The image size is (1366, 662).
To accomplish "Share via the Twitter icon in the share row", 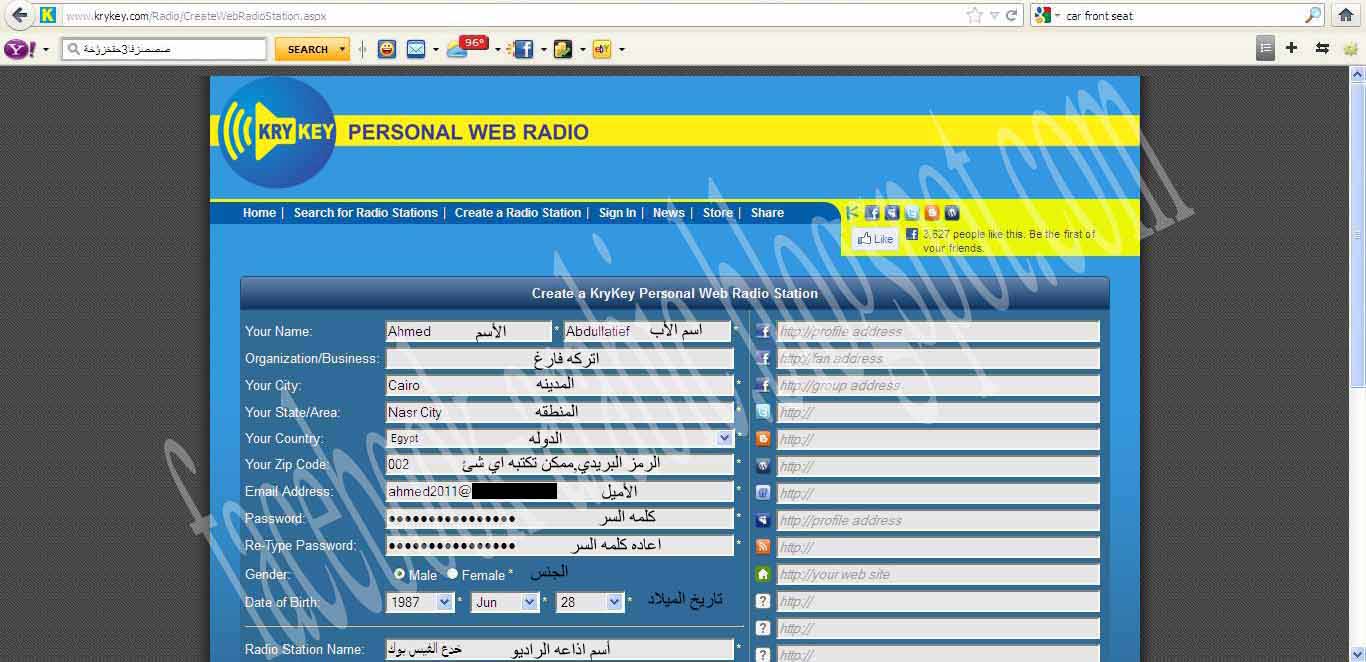I will (x=912, y=212).
